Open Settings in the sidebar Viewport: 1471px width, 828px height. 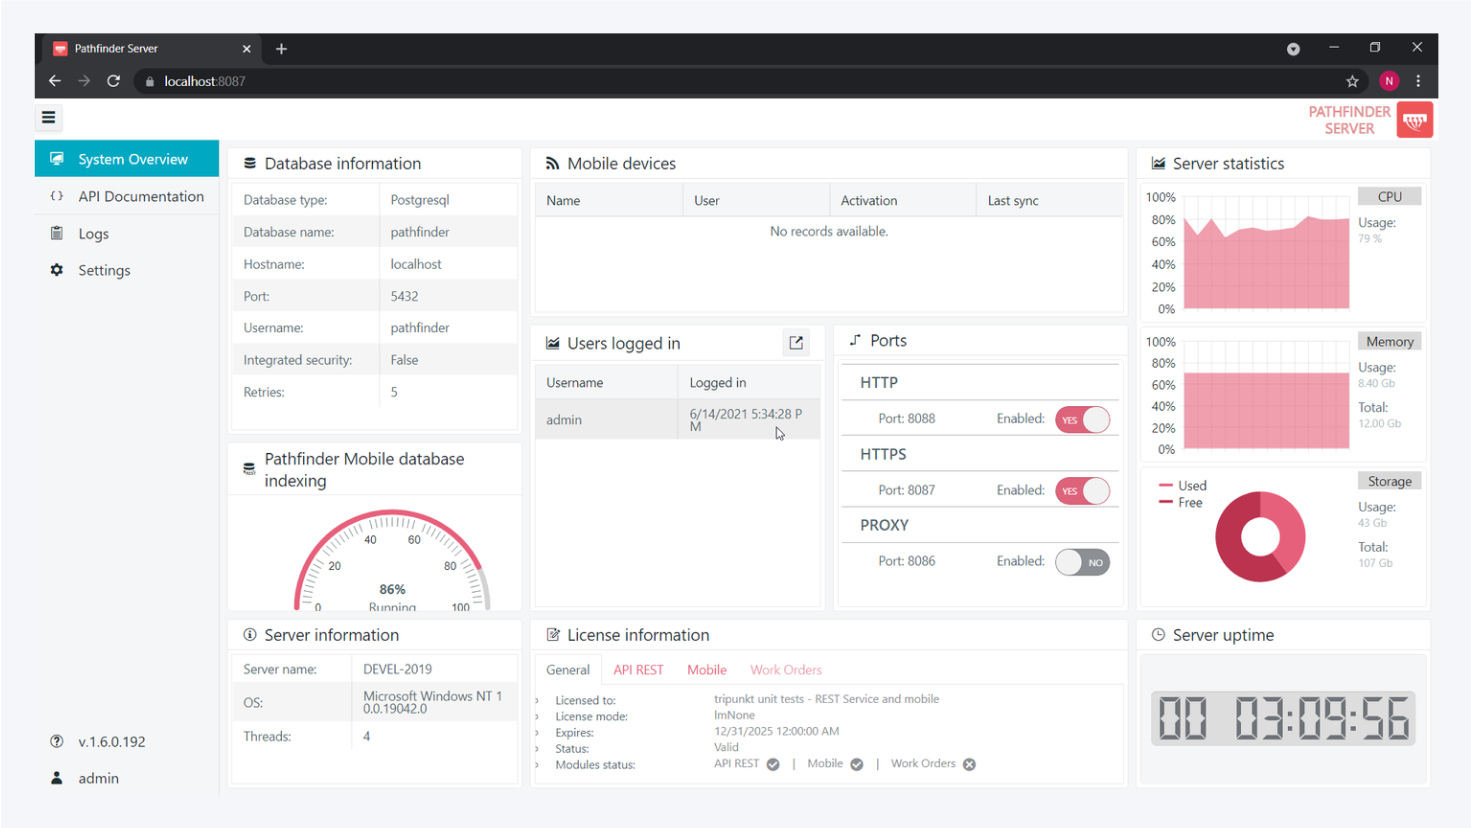[127, 270]
